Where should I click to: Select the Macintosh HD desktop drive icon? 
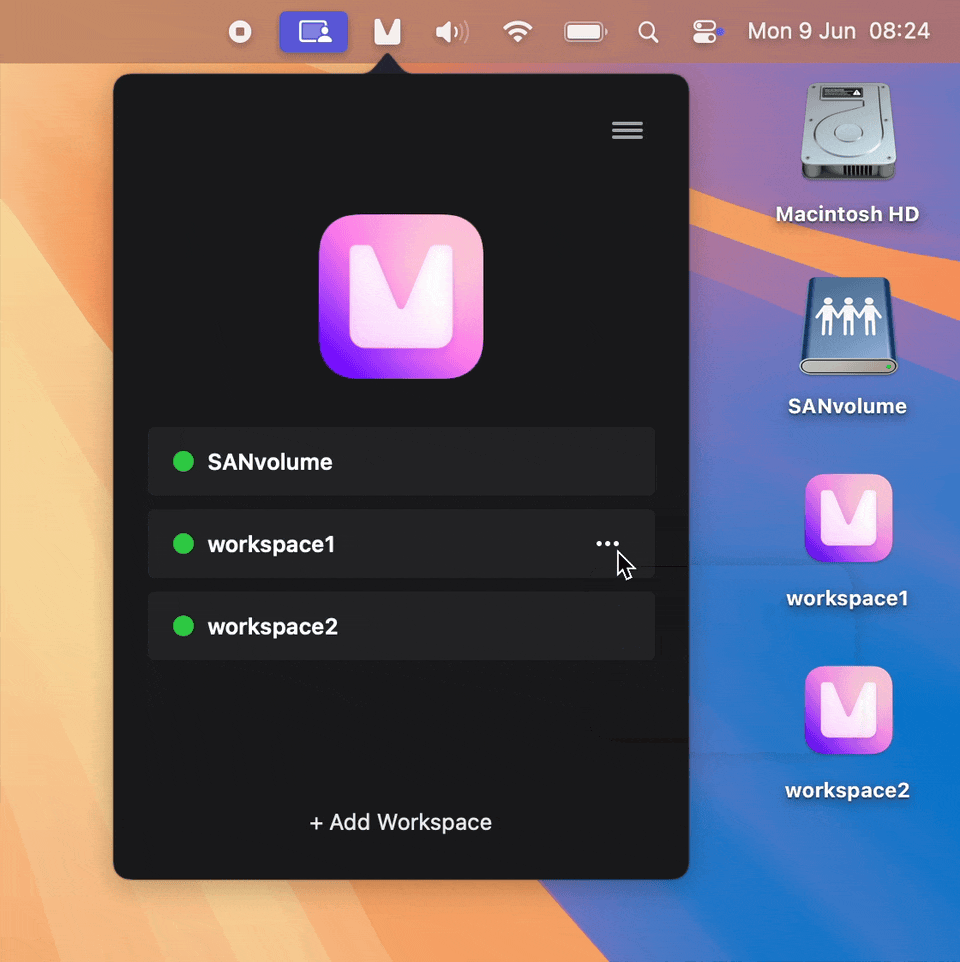[848, 131]
